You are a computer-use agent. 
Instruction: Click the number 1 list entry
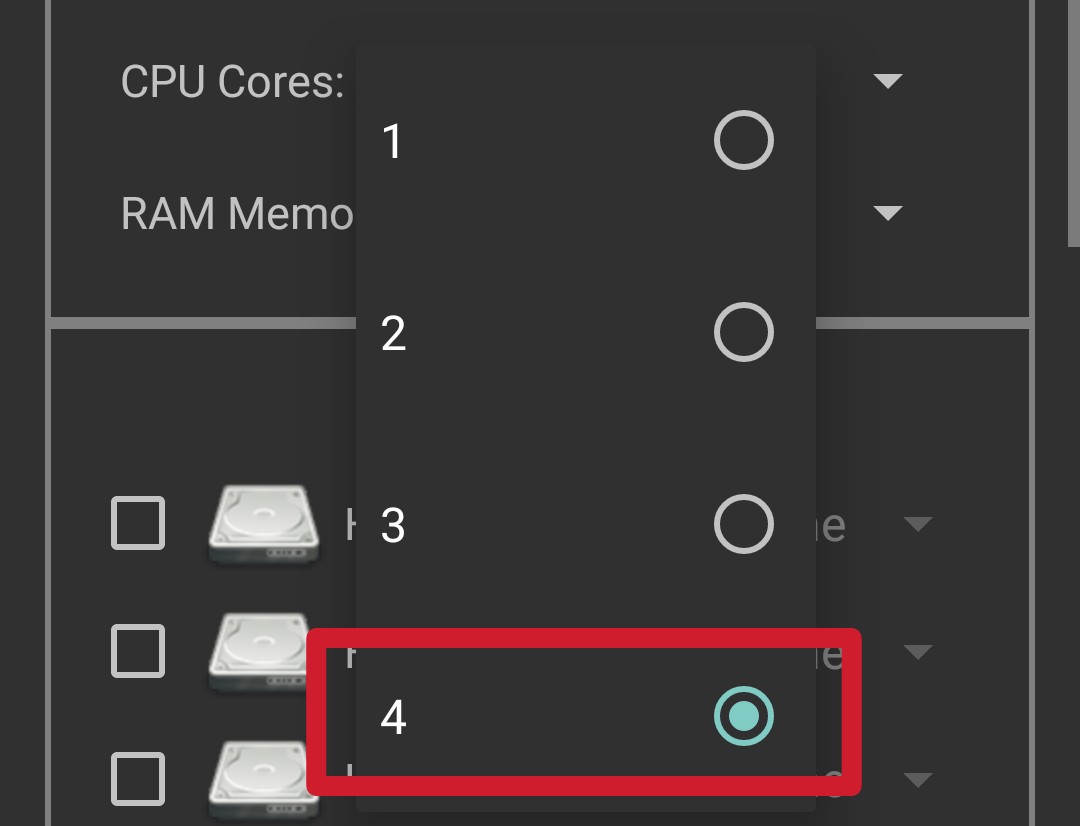point(585,141)
